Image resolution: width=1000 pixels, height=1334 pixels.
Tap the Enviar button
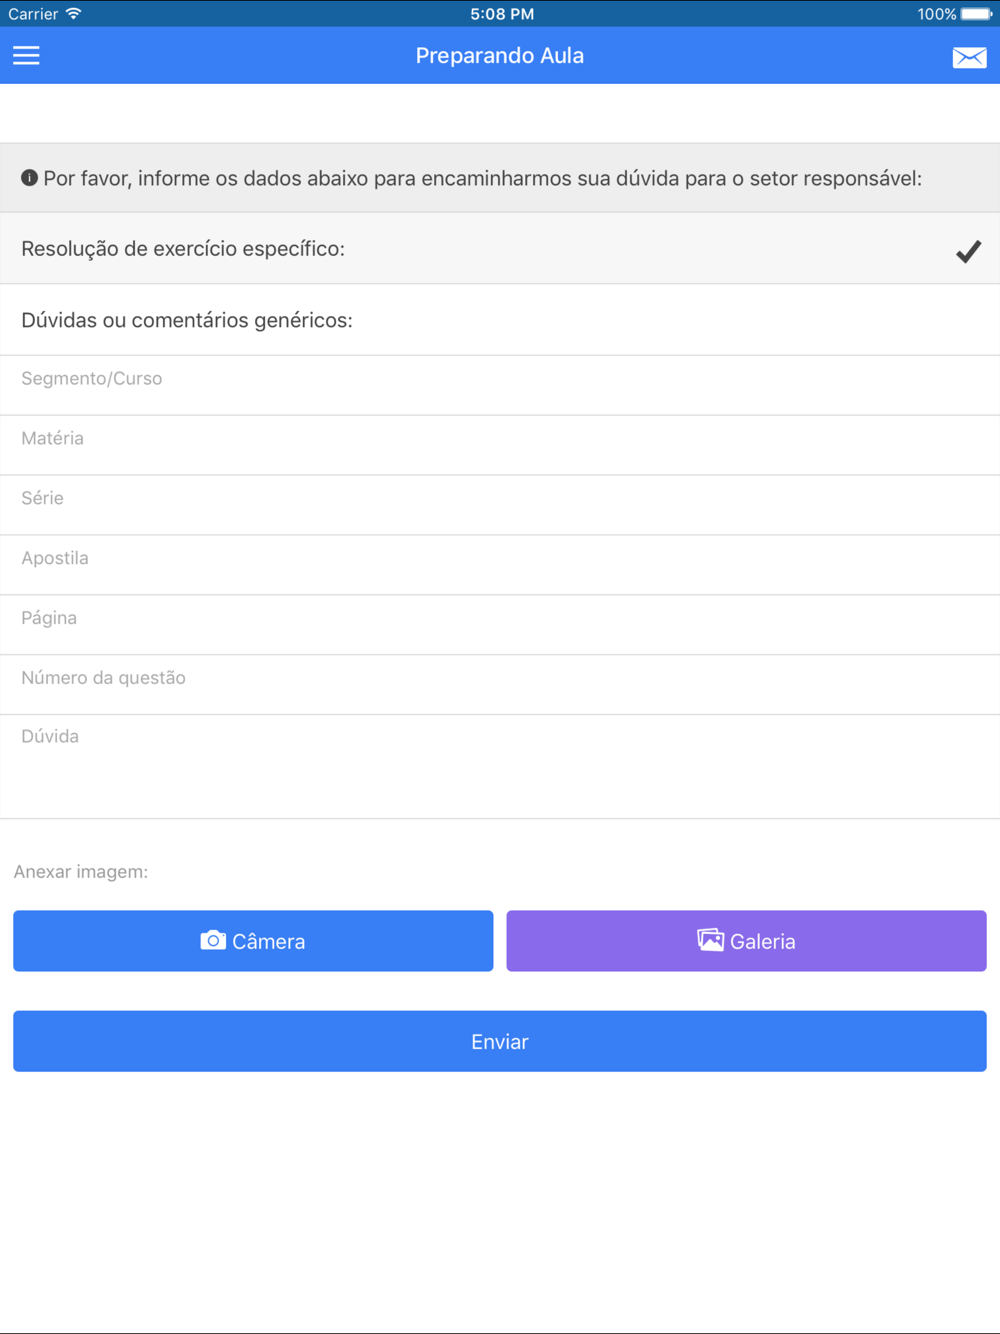tap(500, 1041)
